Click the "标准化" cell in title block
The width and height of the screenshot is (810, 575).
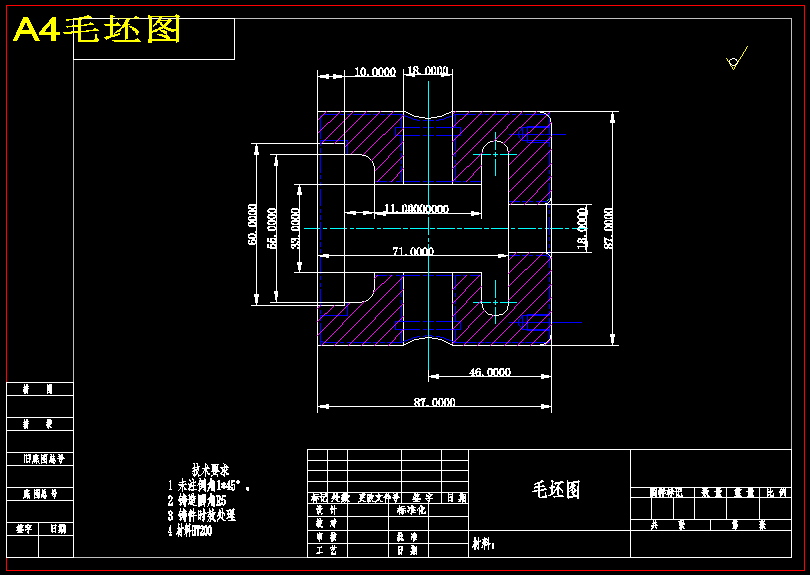pos(412,510)
